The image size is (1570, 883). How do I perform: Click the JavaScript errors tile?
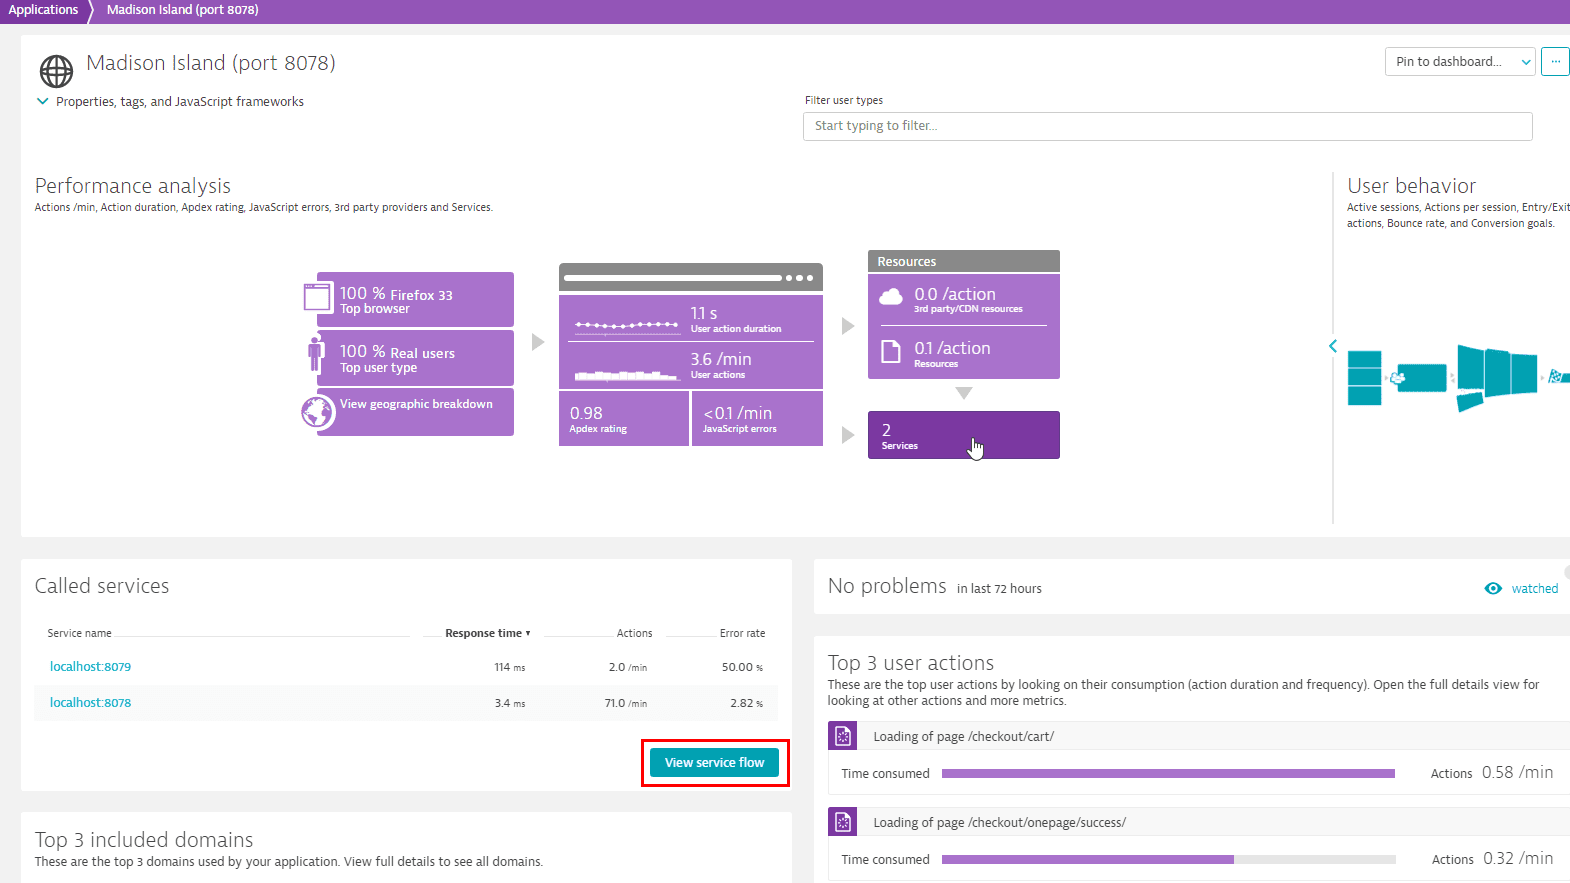(x=757, y=418)
